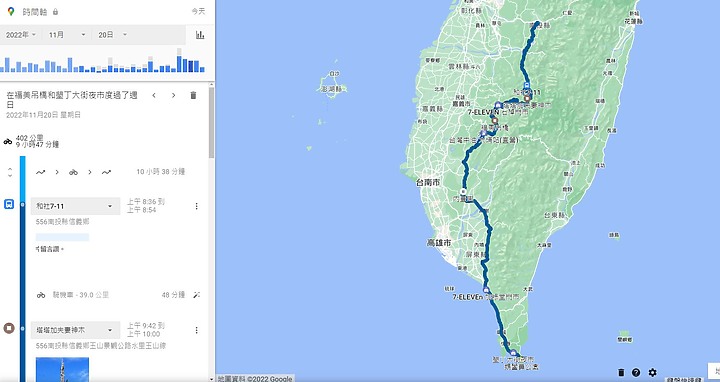Click the 今天 (today) link
Image resolution: width=720 pixels, height=382 pixels.
[x=198, y=11]
